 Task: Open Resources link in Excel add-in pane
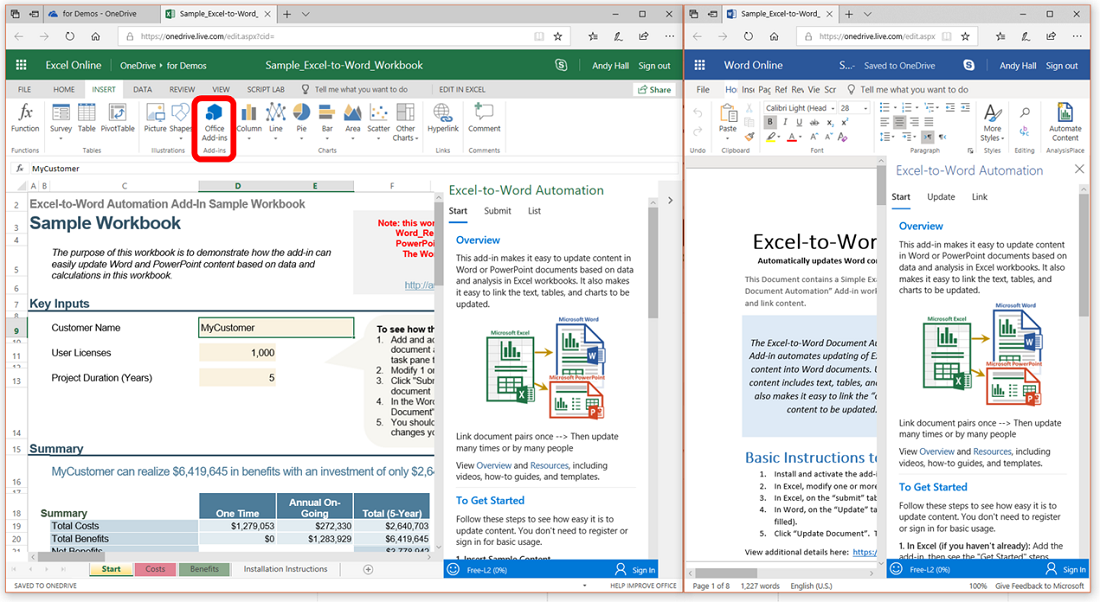549,465
